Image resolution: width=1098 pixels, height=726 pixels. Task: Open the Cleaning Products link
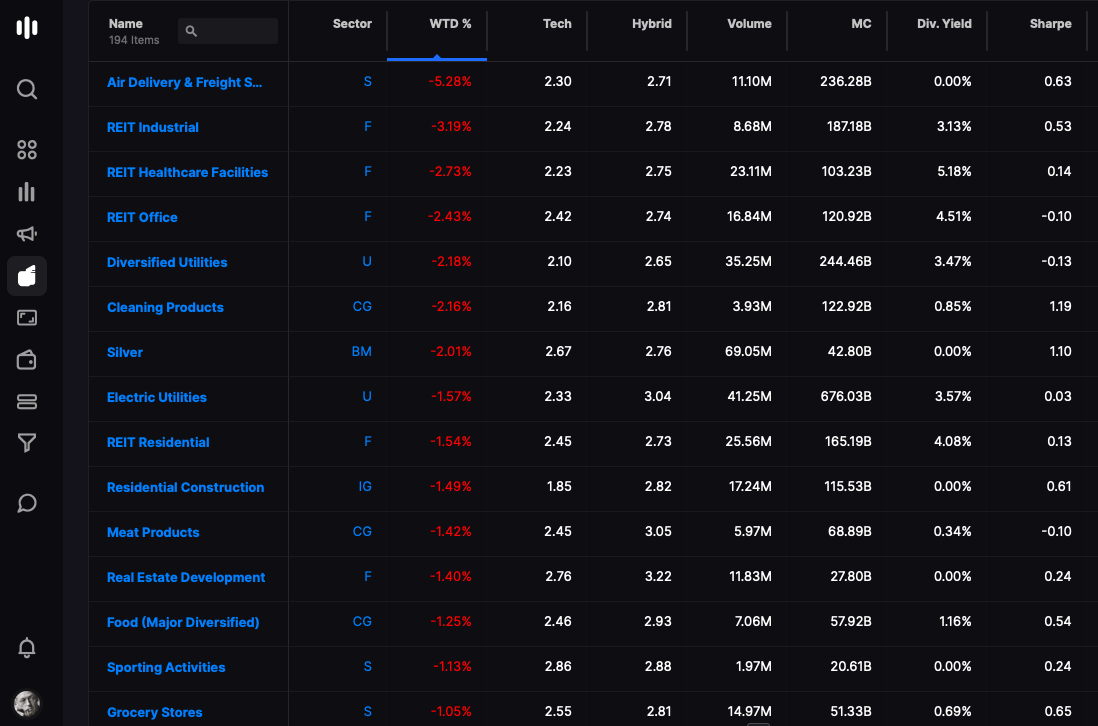(165, 307)
